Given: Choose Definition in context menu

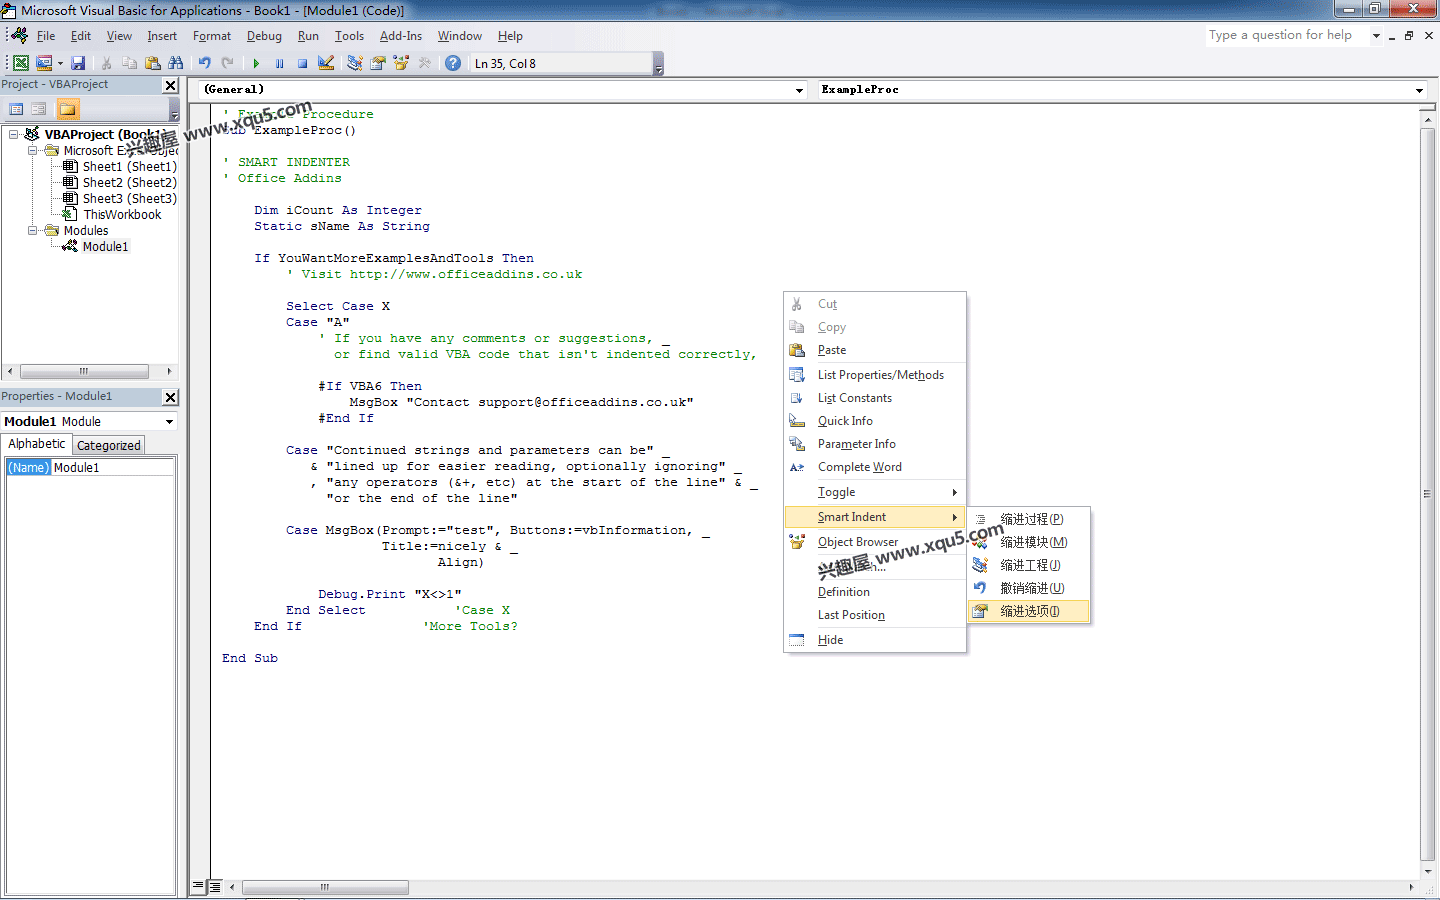Looking at the screenshot, I should (875, 592).
